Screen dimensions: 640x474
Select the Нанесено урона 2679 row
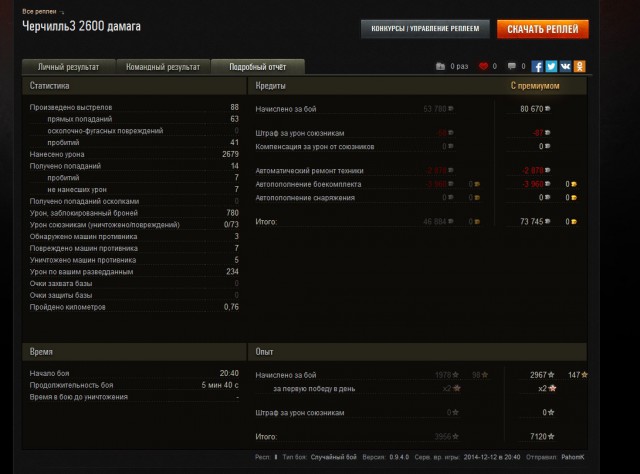click(x=134, y=154)
